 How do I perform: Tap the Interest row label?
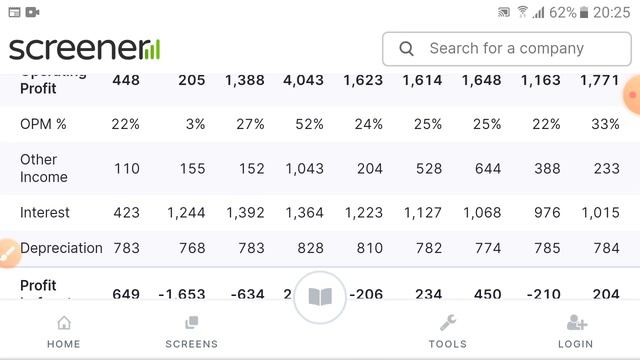[45, 213]
